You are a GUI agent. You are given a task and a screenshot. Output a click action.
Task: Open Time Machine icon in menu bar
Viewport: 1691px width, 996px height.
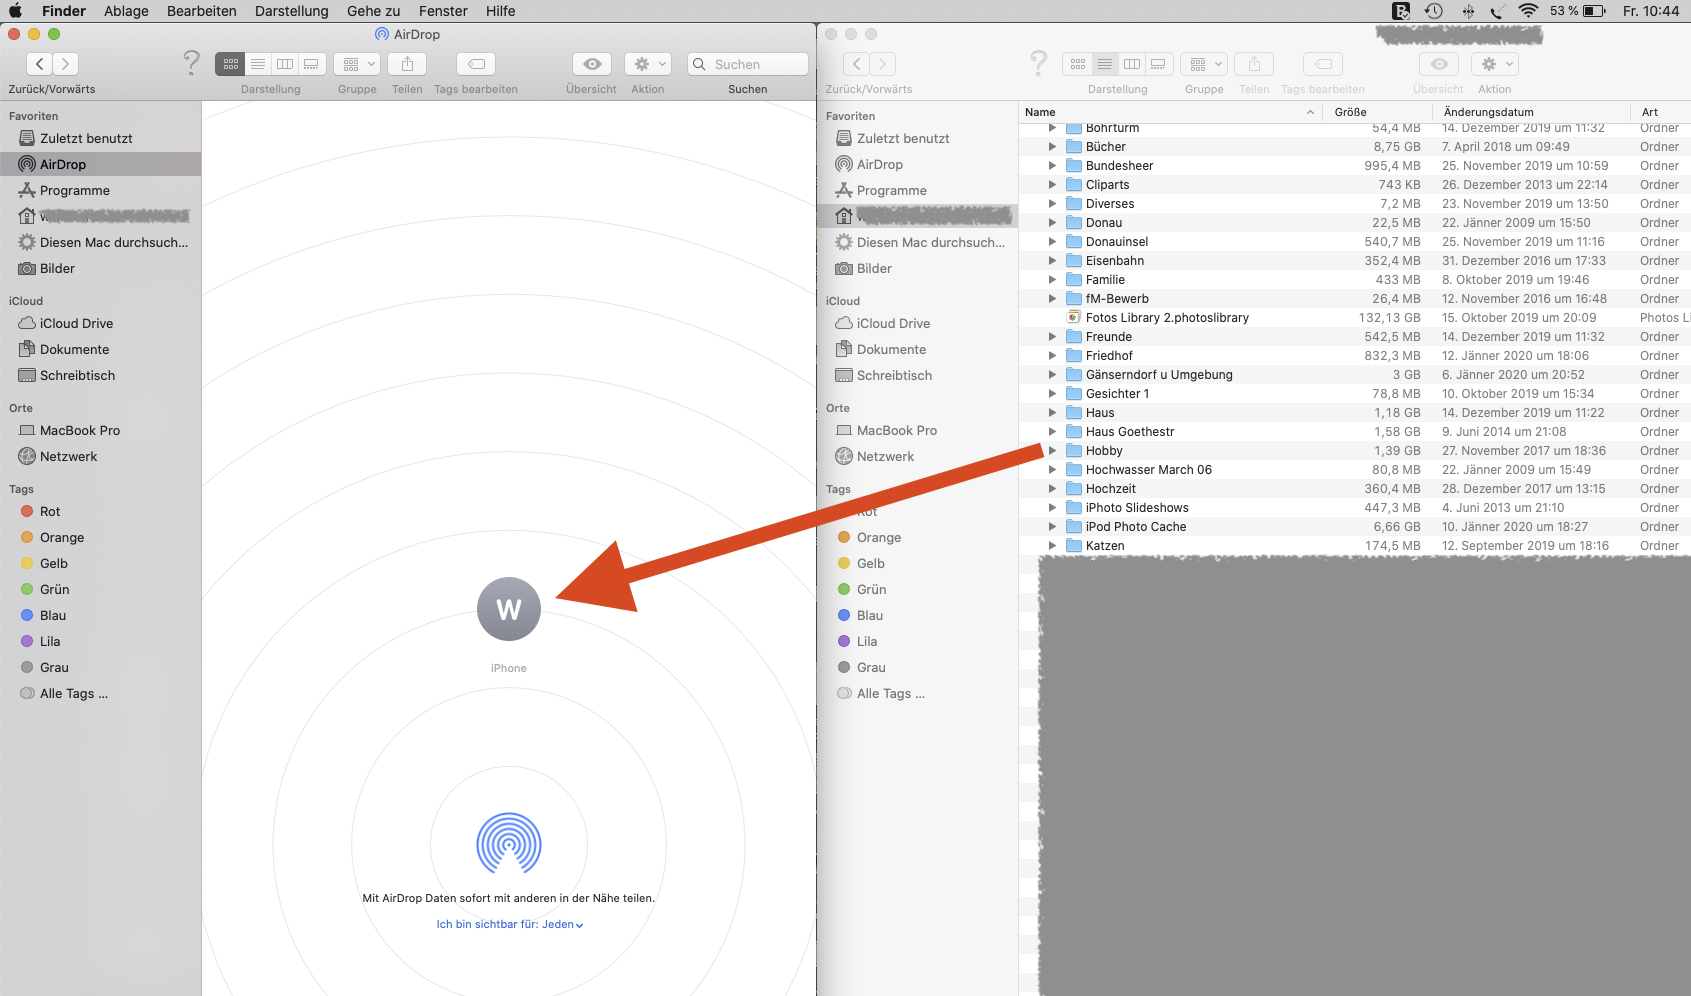tap(1434, 11)
